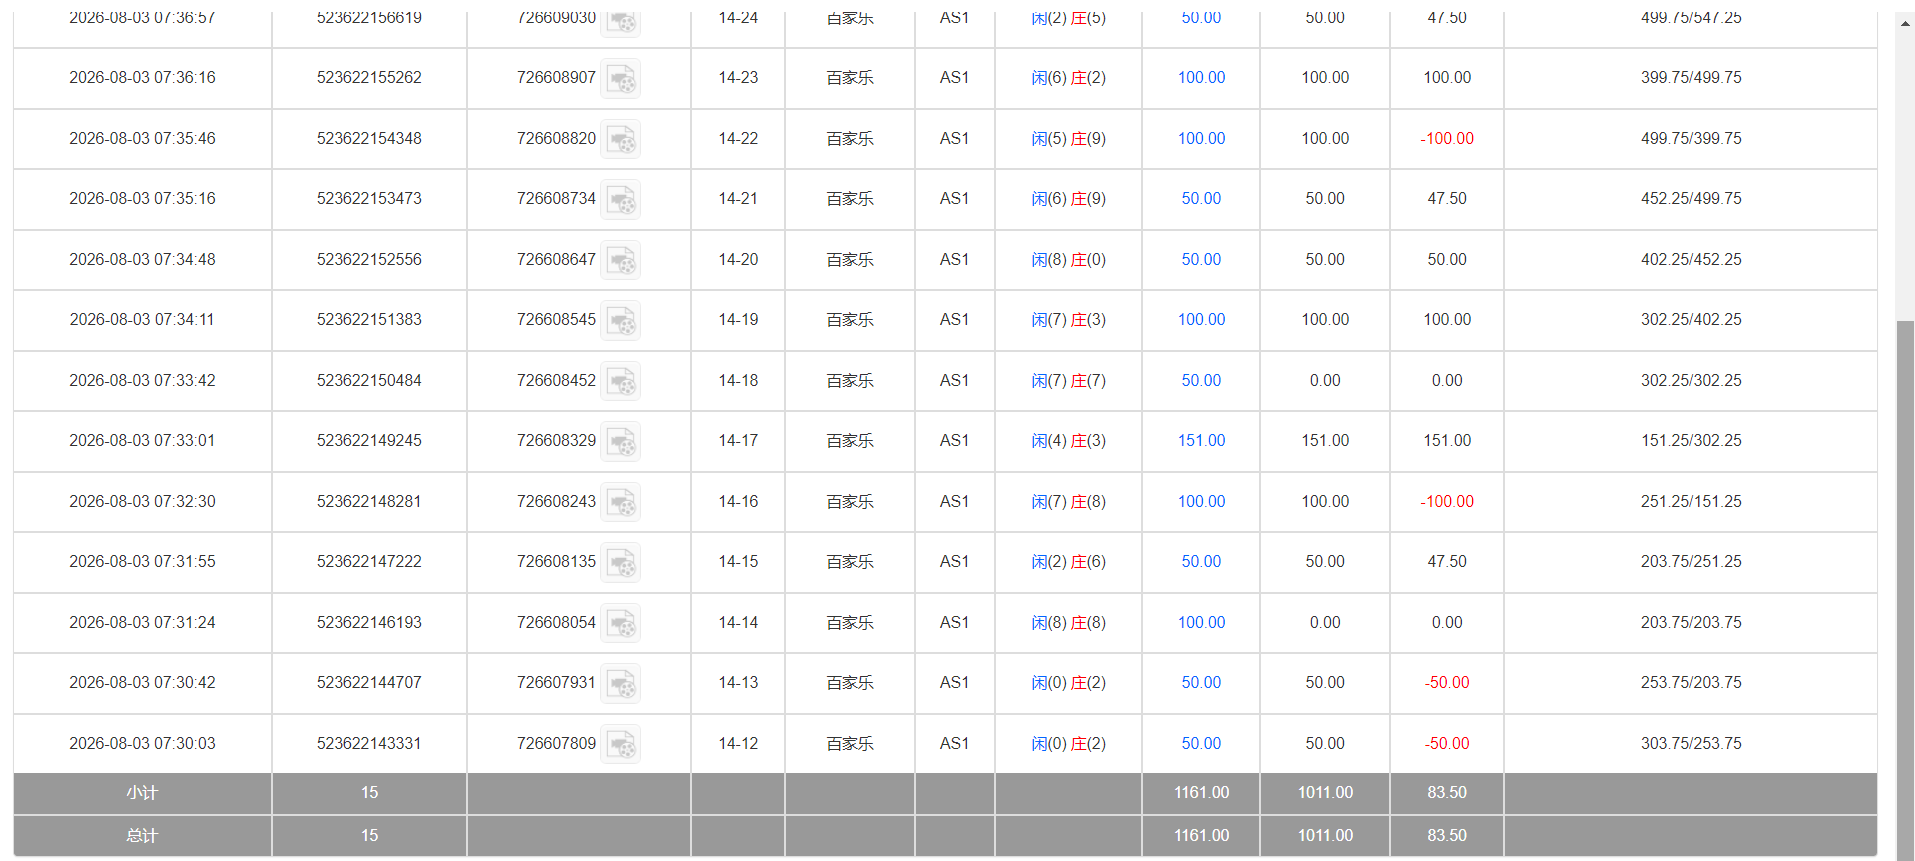Click blue bet amount 100.00 in row 14-14
This screenshot has width=1915, height=861.
[x=1201, y=623]
